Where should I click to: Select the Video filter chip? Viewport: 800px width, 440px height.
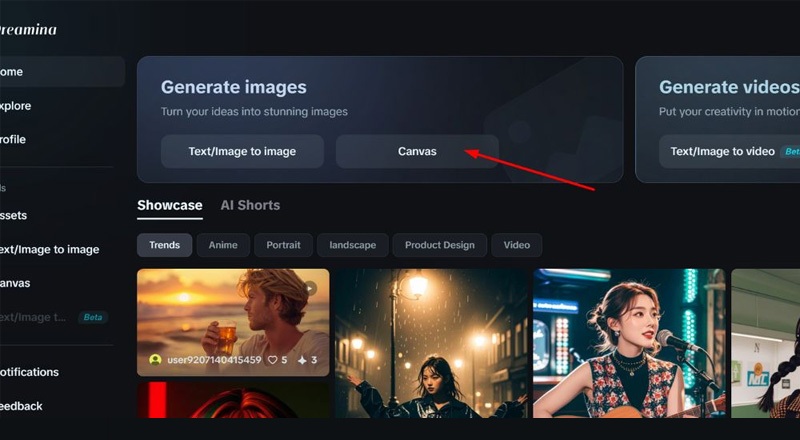point(517,245)
